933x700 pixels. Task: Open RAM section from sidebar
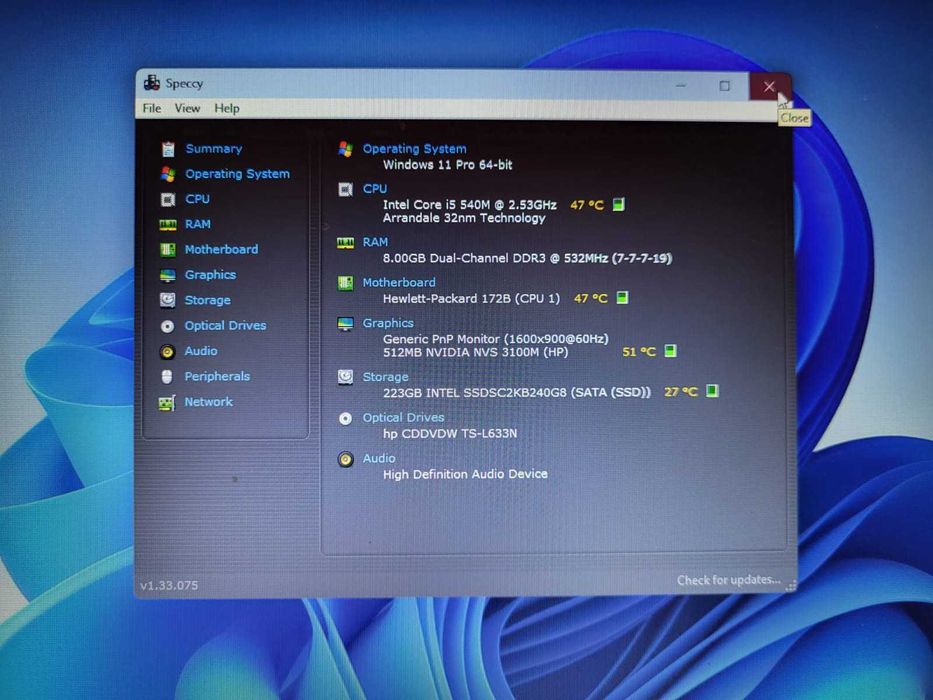pyautogui.click(x=198, y=224)
